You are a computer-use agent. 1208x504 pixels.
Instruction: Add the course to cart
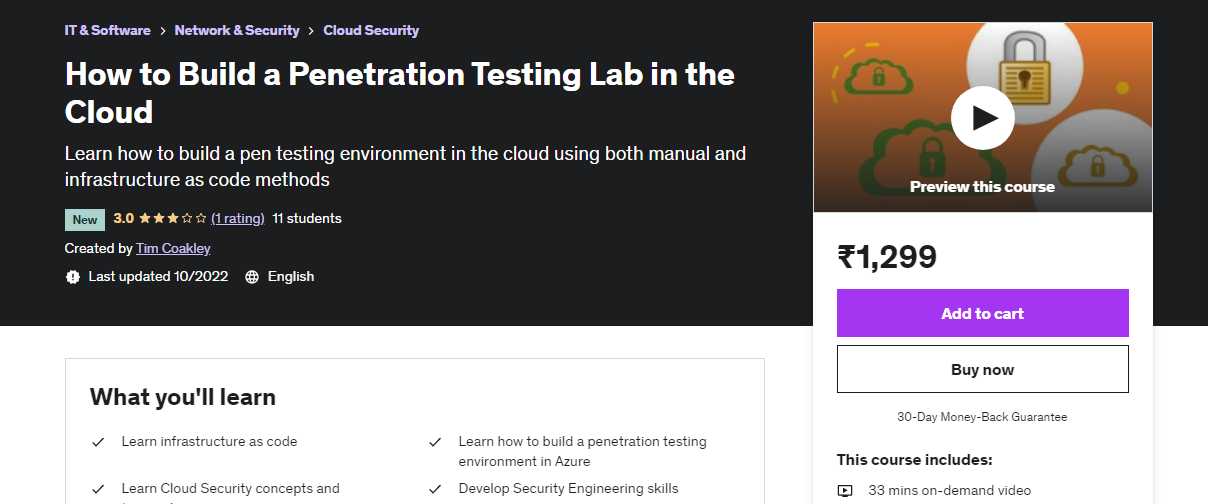click(982, 313)
